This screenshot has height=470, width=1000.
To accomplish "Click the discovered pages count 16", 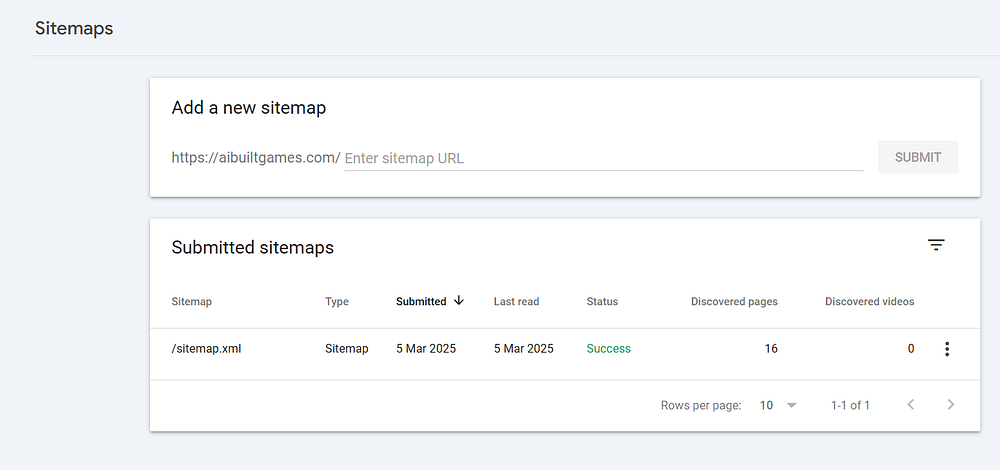I will pos(770,349).
